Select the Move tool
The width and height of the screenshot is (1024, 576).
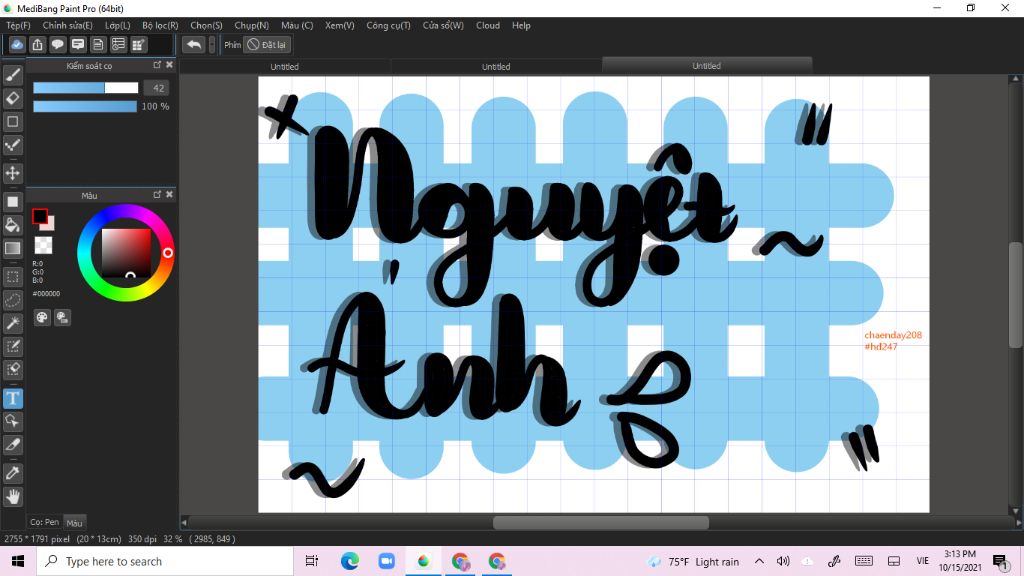coord(12,173)
